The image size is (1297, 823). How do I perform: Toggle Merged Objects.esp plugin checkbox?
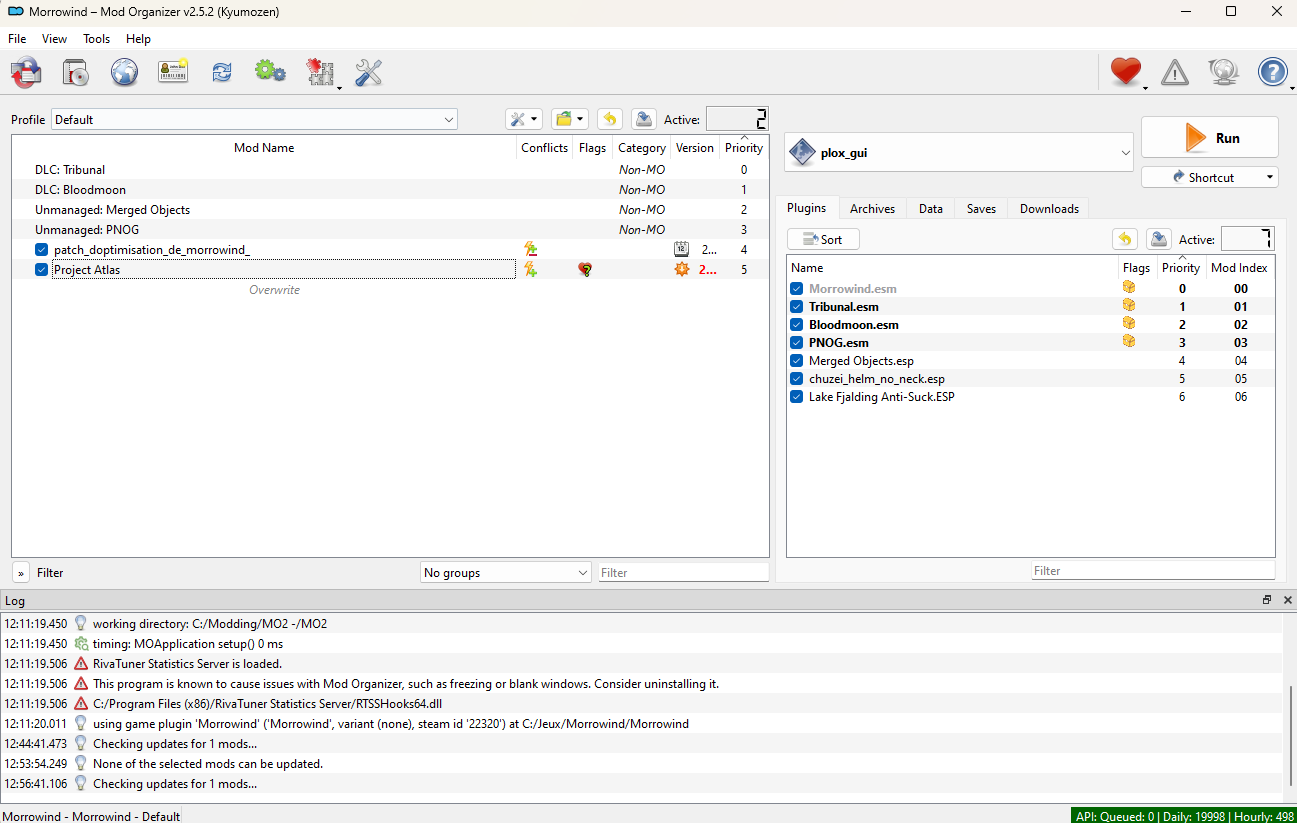pos(797,360)
